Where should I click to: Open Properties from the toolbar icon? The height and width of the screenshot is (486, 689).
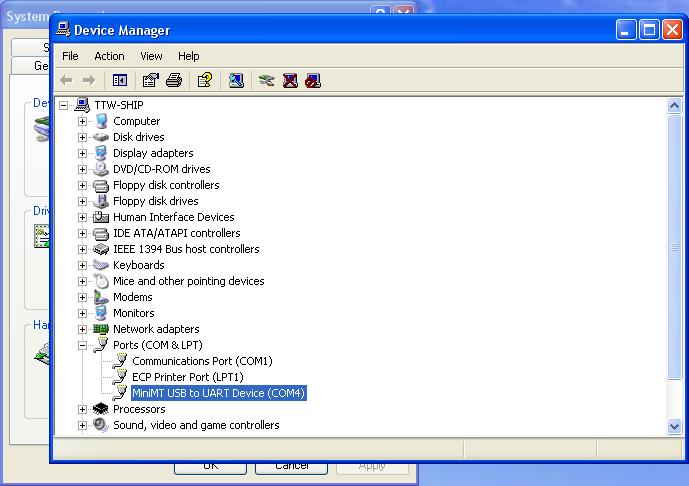click(x=151, y=80)
